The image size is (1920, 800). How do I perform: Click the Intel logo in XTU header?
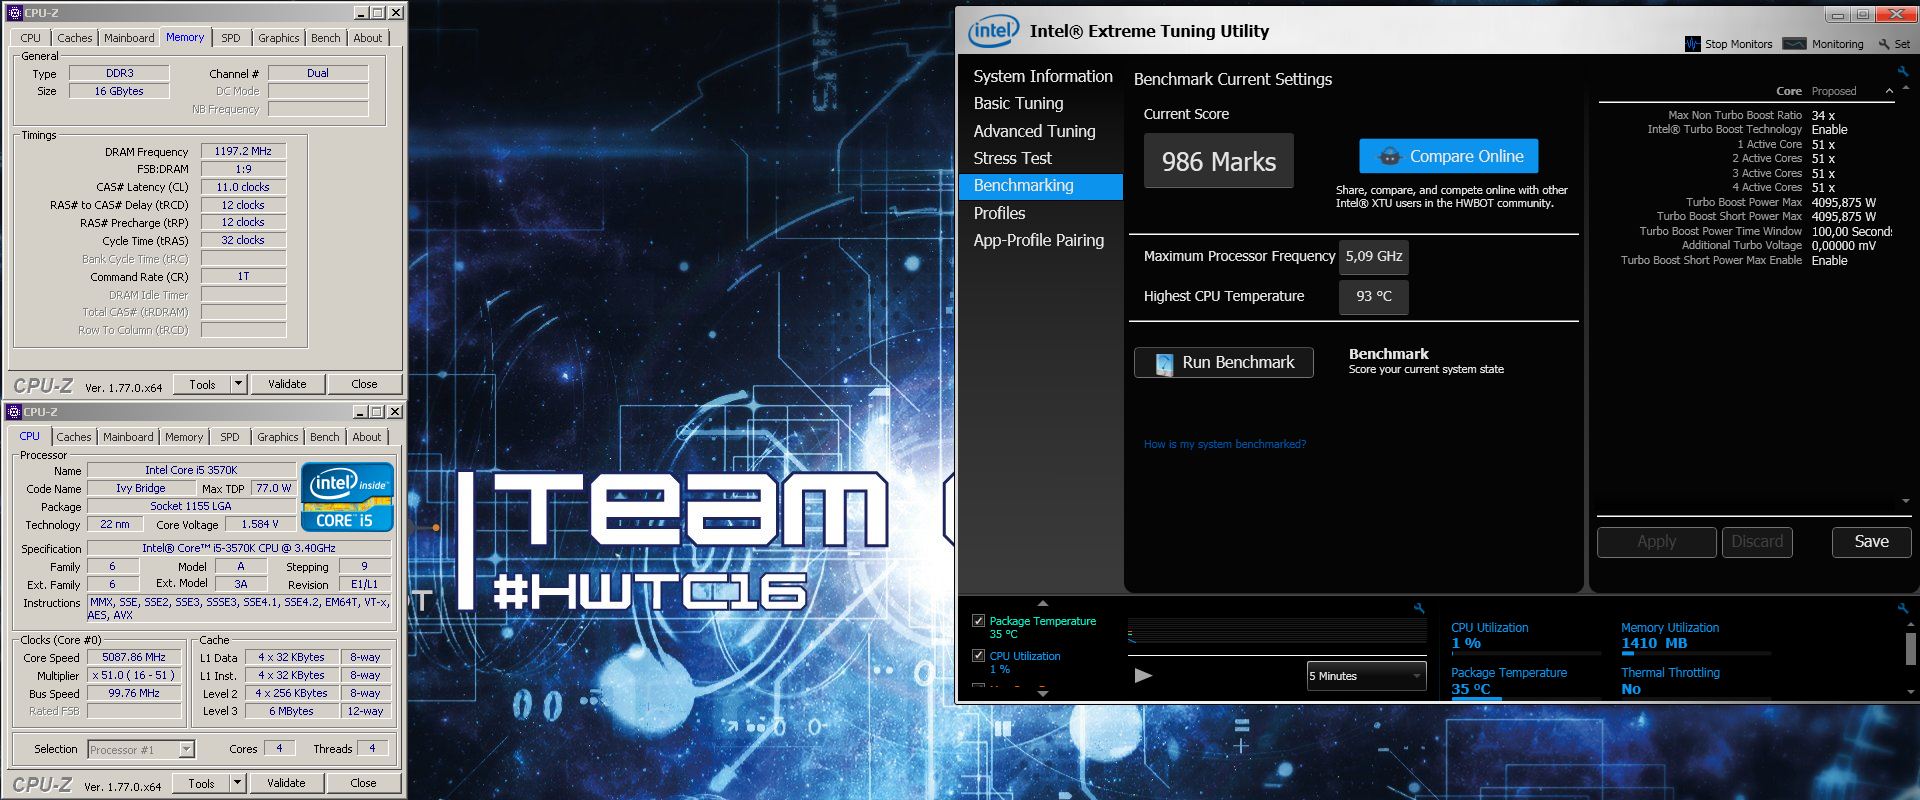coord(993,31)
